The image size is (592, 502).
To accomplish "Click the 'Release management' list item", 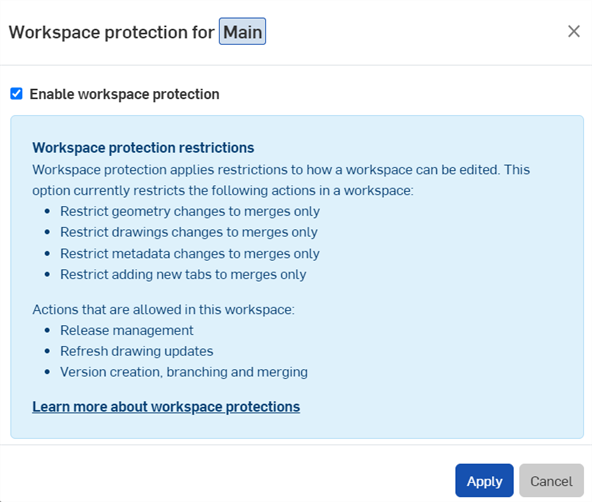I will (x=126, y=330).
